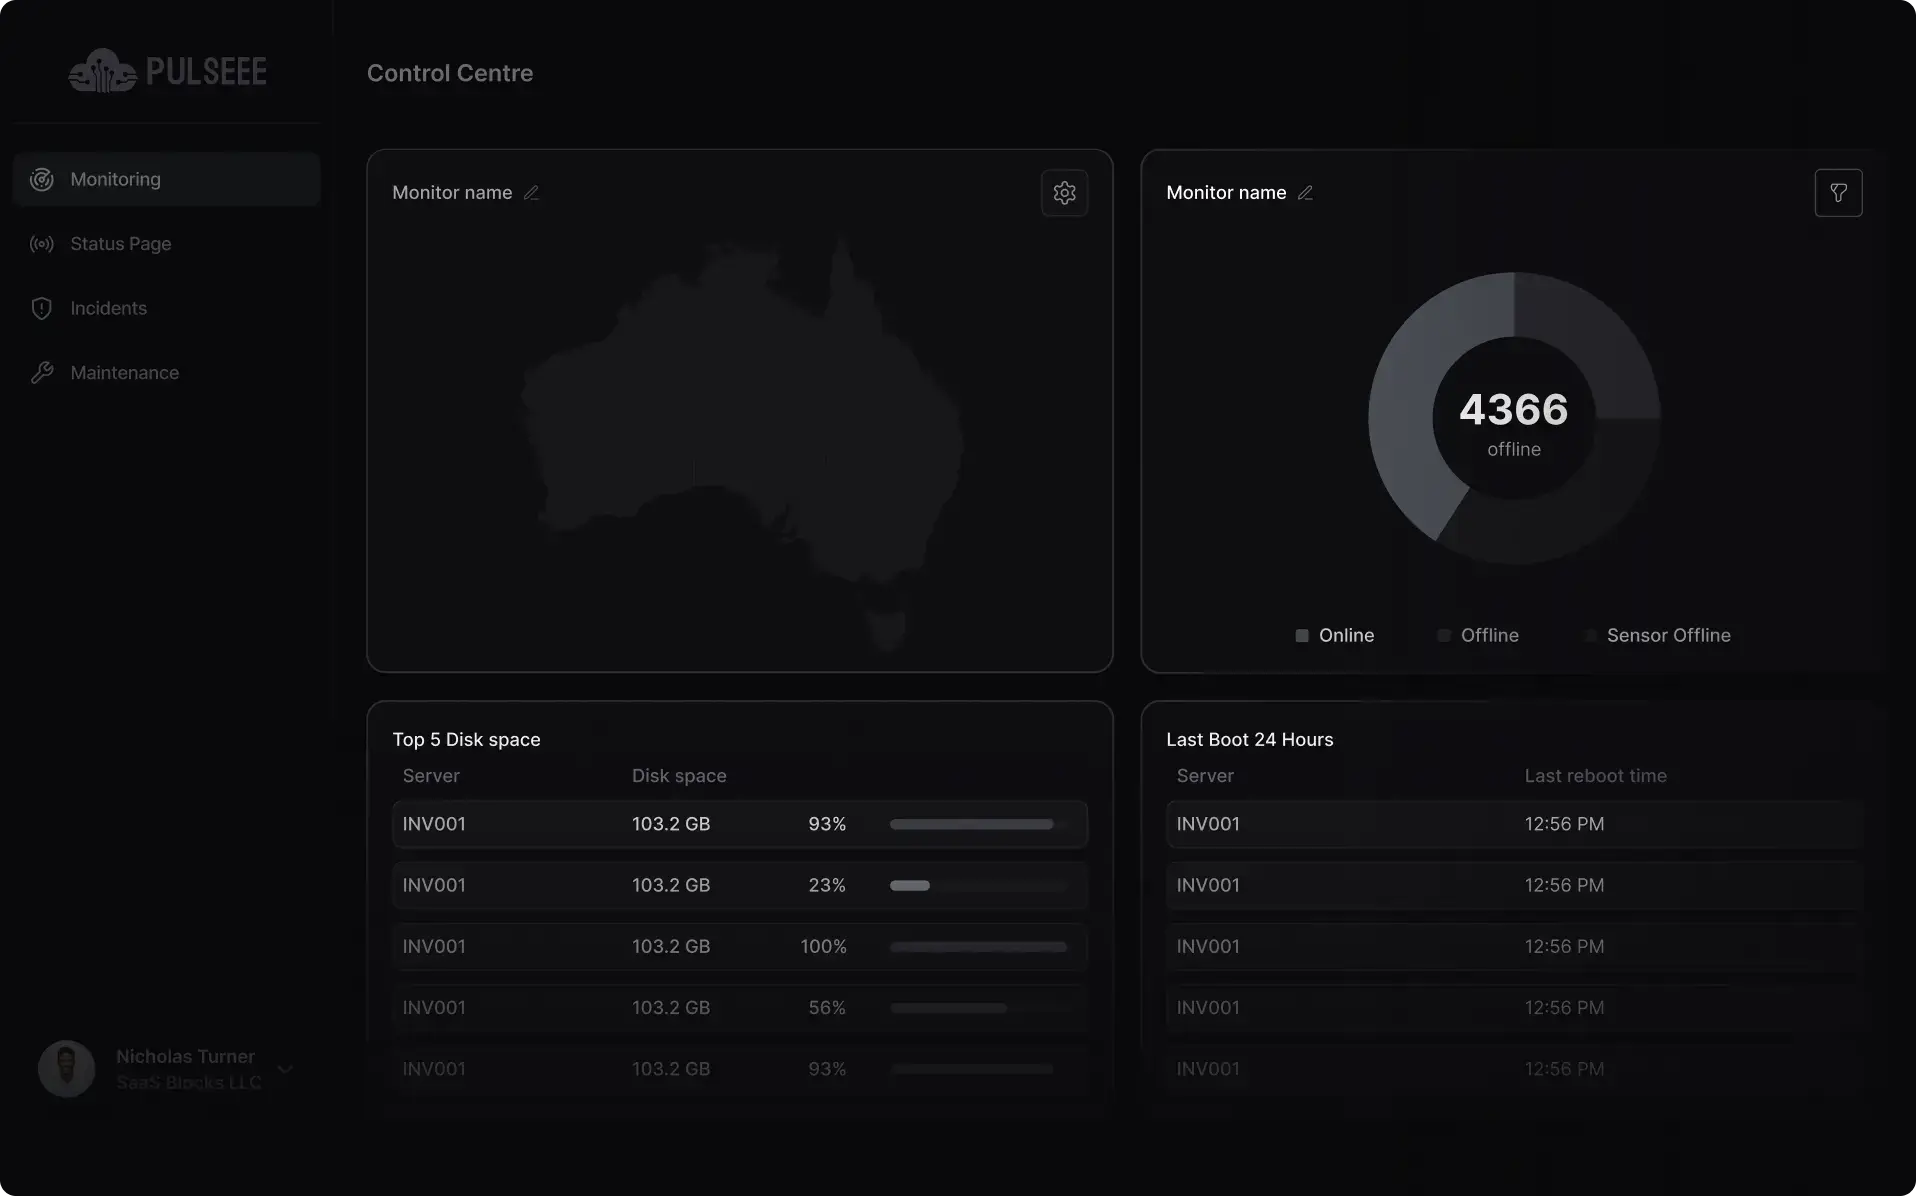
Task: Edit the map monitor name pencil icon
Action: click(531, 193)
